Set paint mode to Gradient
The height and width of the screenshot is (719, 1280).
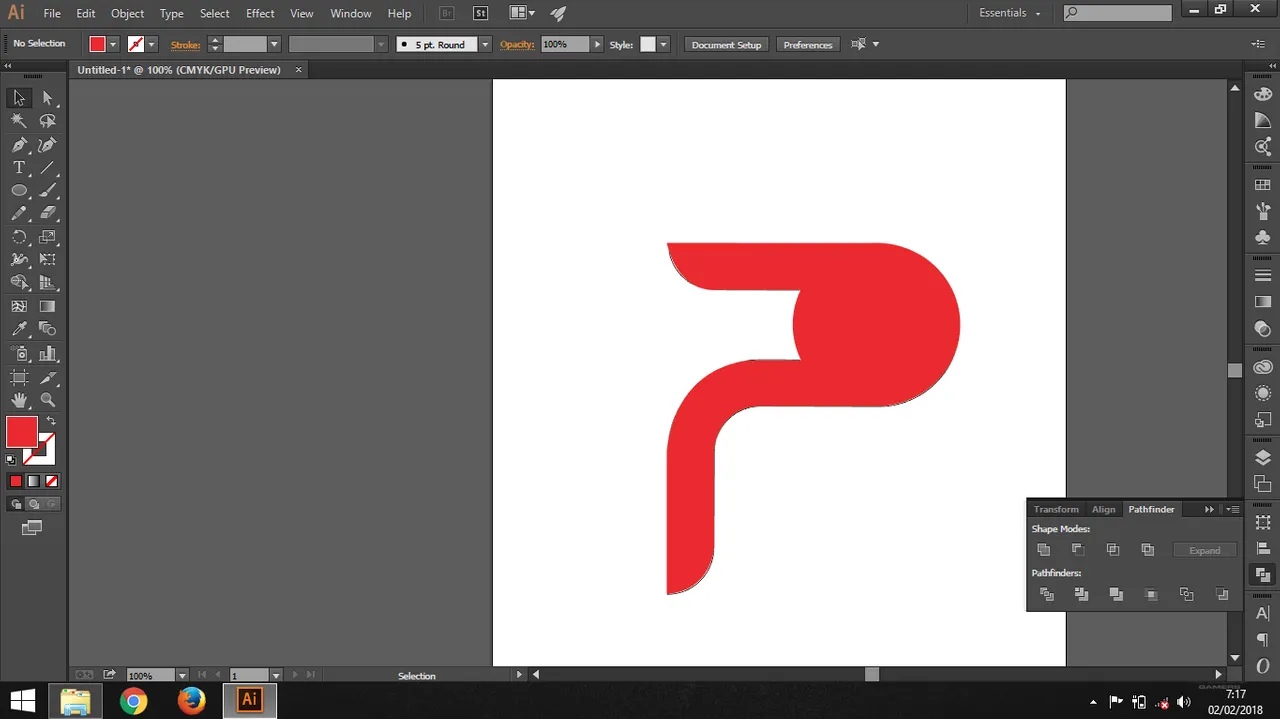click(33, 481)
